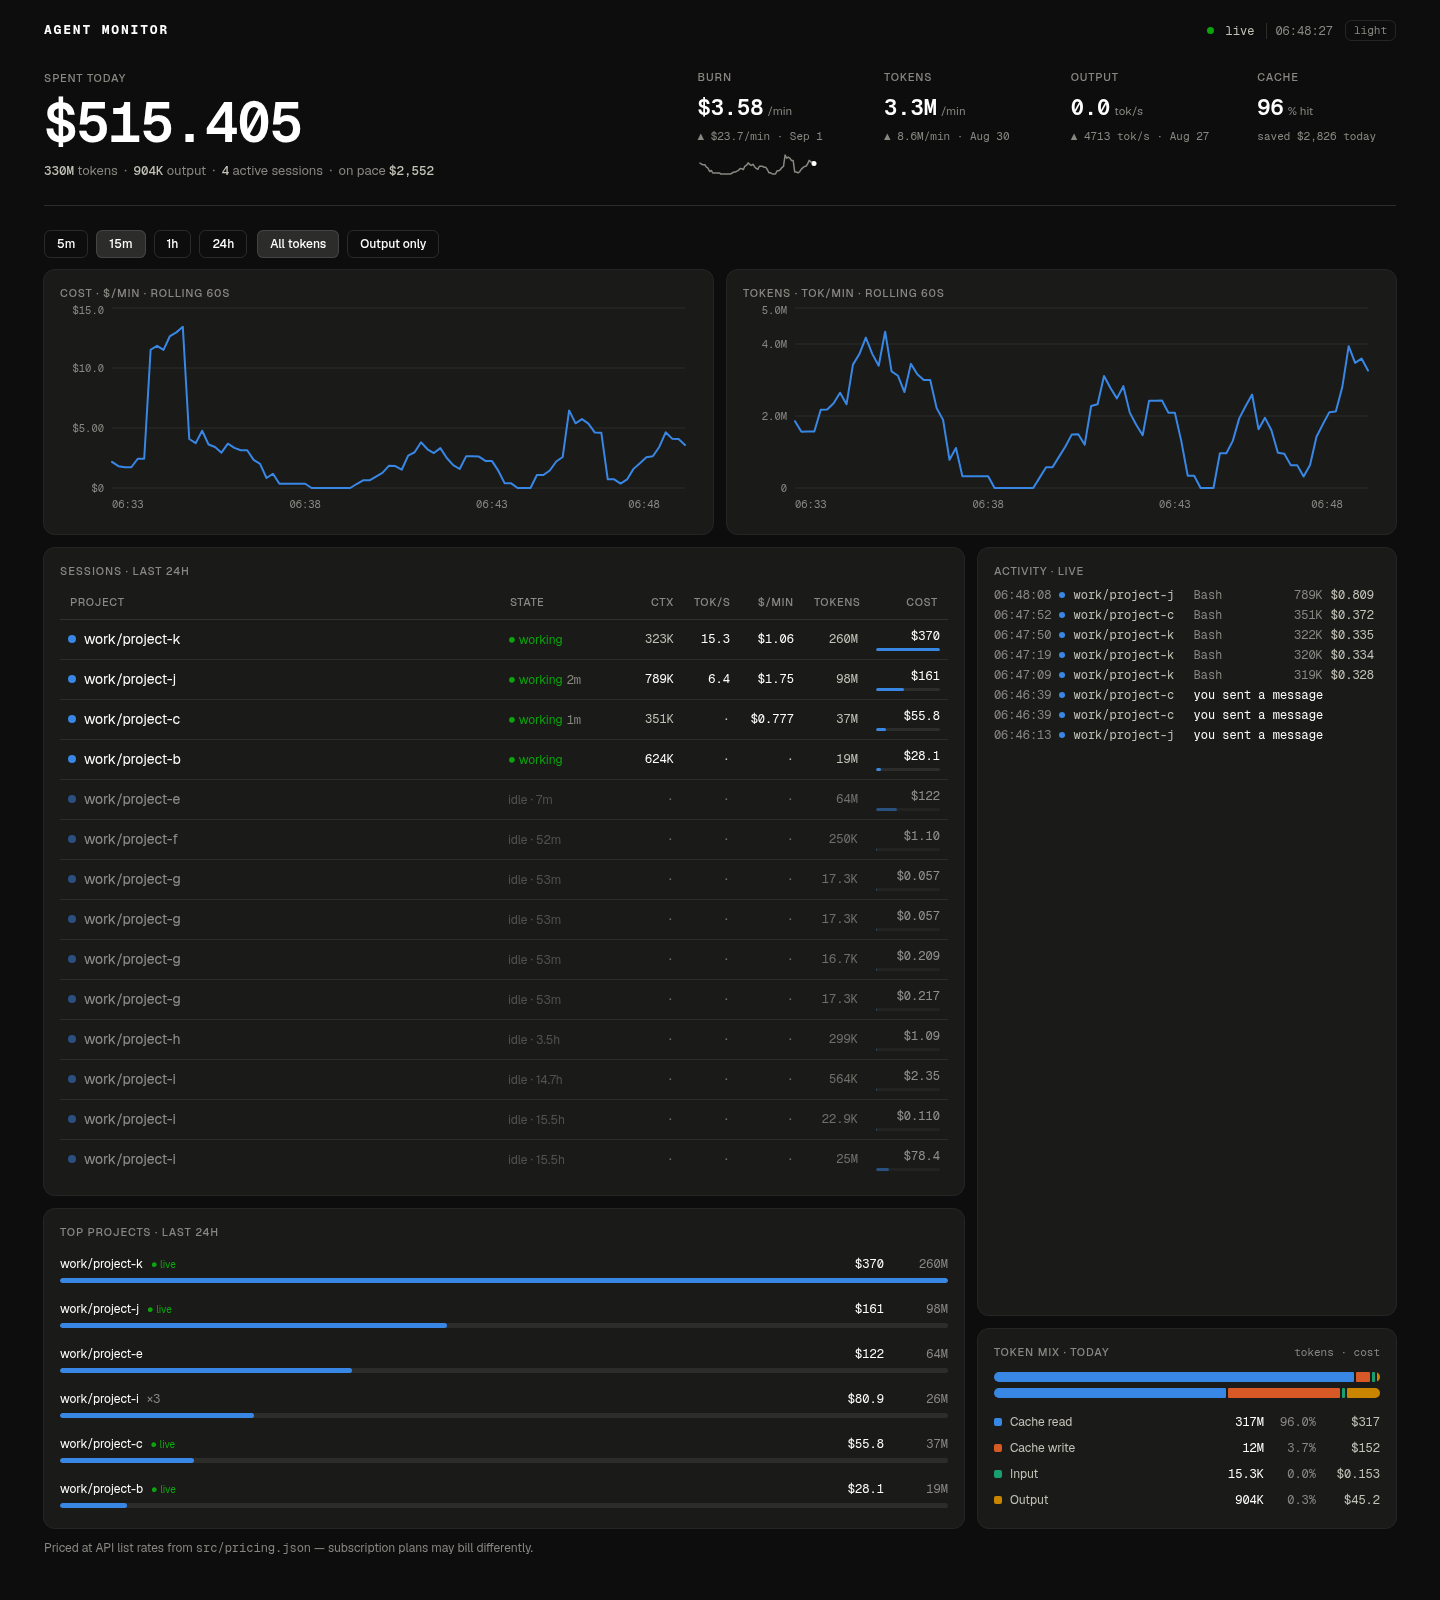Click $161 cost bar for project-j

pos(908,690)
